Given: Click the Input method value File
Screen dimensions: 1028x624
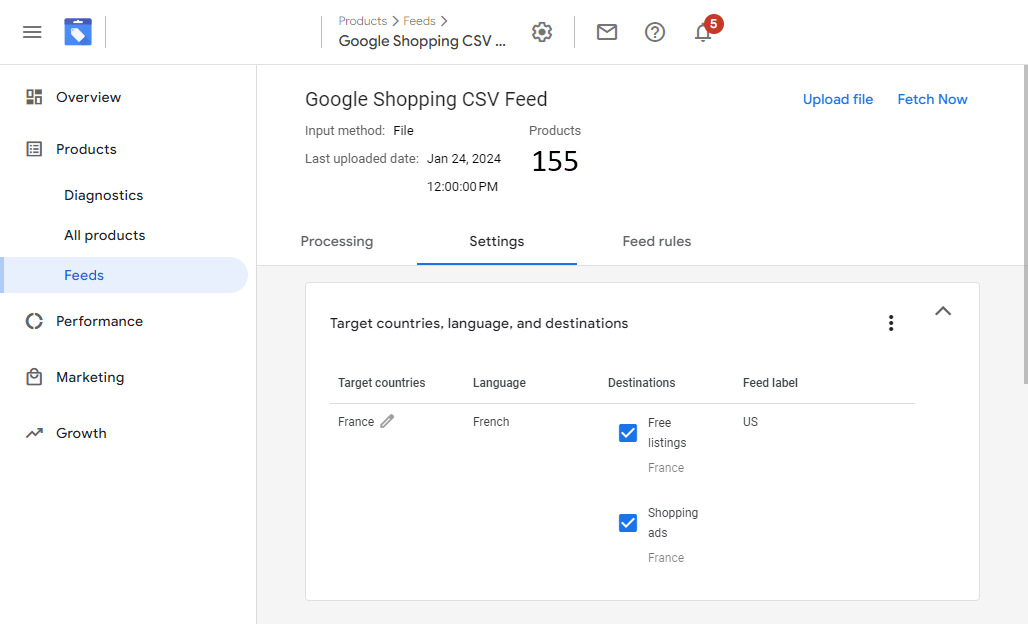Looking at the screenshot, I should tap(403, 130).
